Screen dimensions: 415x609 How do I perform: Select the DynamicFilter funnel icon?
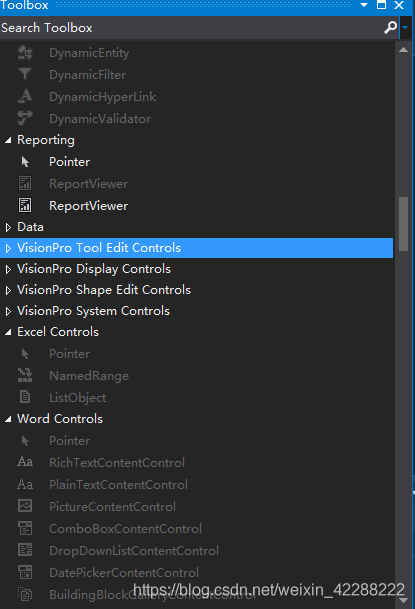tap(25, 74)
